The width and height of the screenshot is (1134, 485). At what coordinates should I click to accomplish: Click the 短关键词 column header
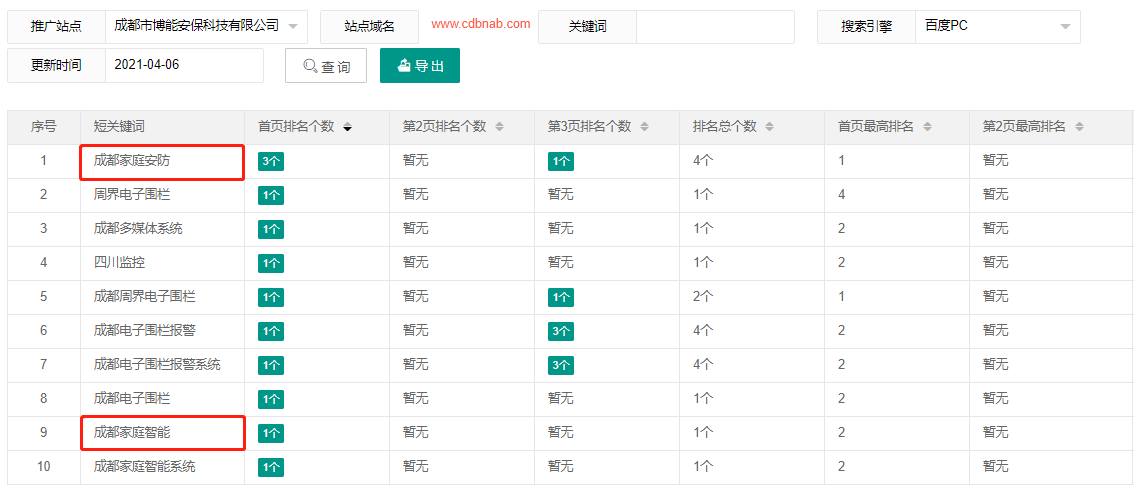pos(120,127)
